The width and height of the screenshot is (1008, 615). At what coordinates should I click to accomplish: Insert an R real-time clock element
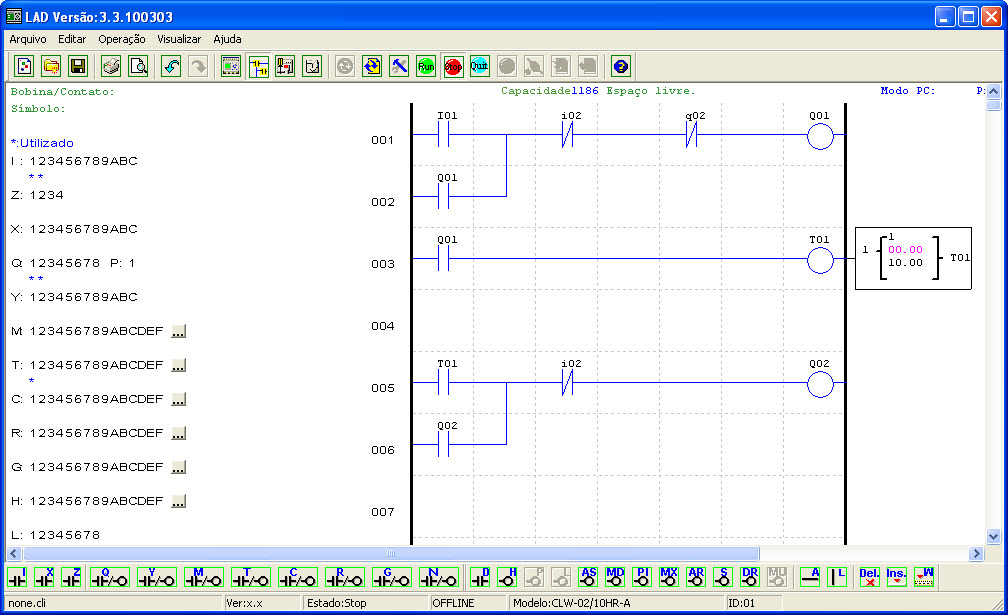coord(345,577)
